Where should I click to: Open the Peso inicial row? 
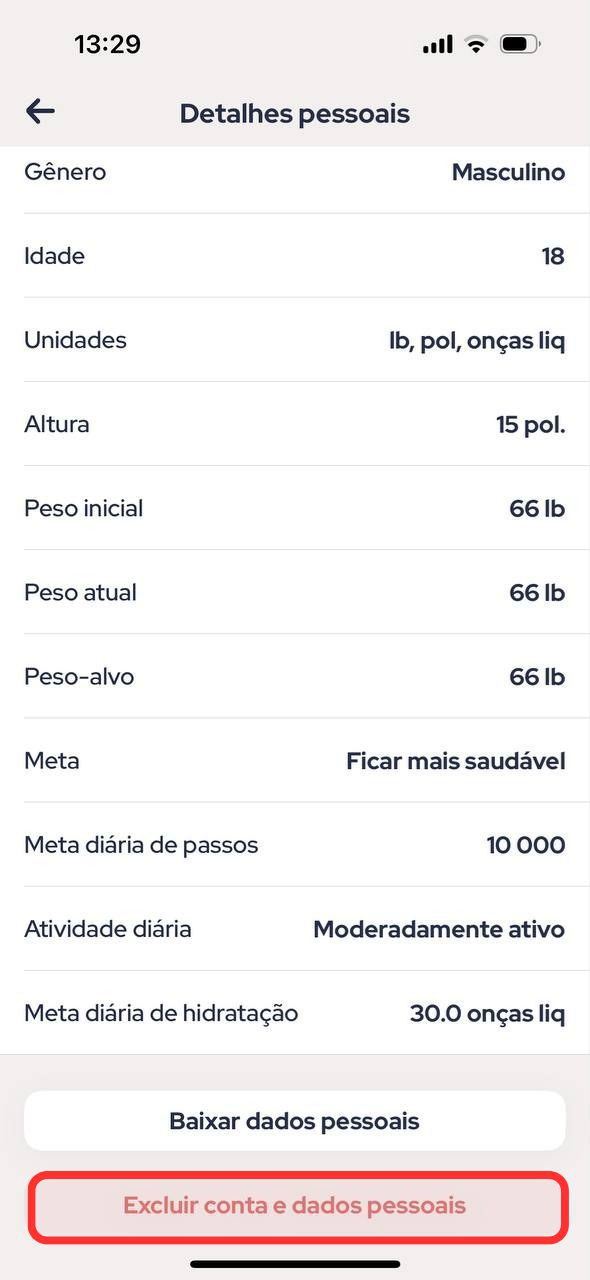[x=295, y=508]
